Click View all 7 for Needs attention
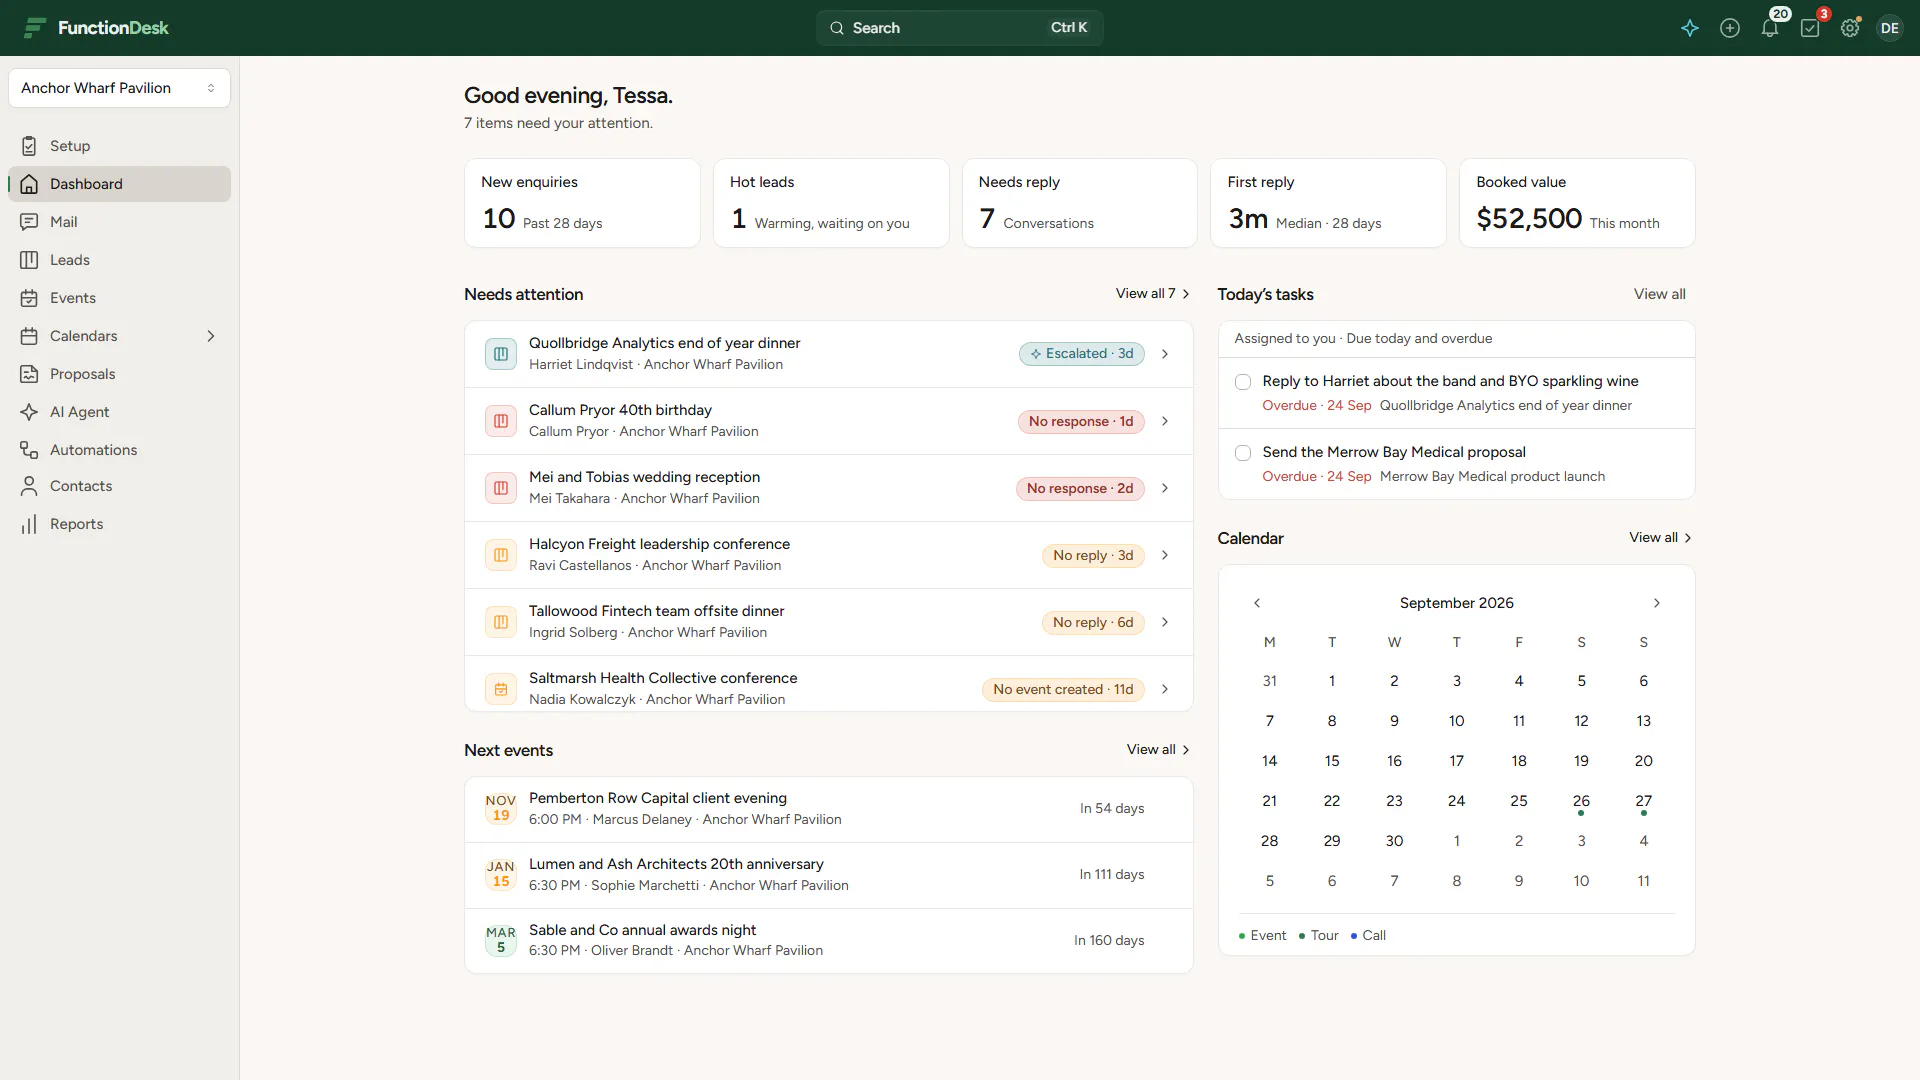The image size is (1920, 1080). click(x=1153, y=294)
